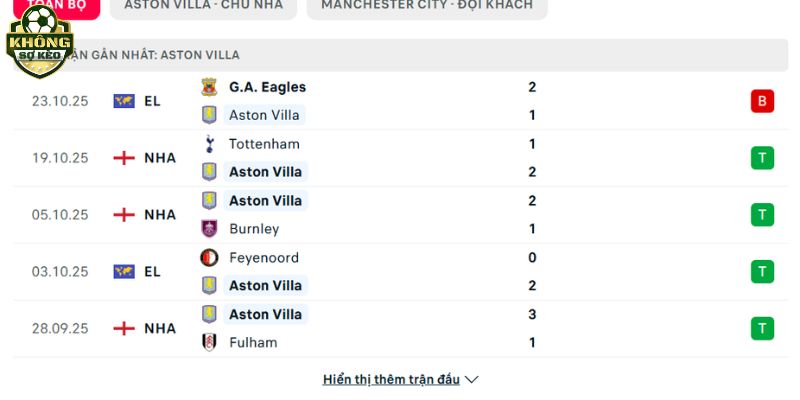The height and width of the screenshot is (400, 800).
Task: Click the G.A. Eagles club crest
Action: click(209, 87)
